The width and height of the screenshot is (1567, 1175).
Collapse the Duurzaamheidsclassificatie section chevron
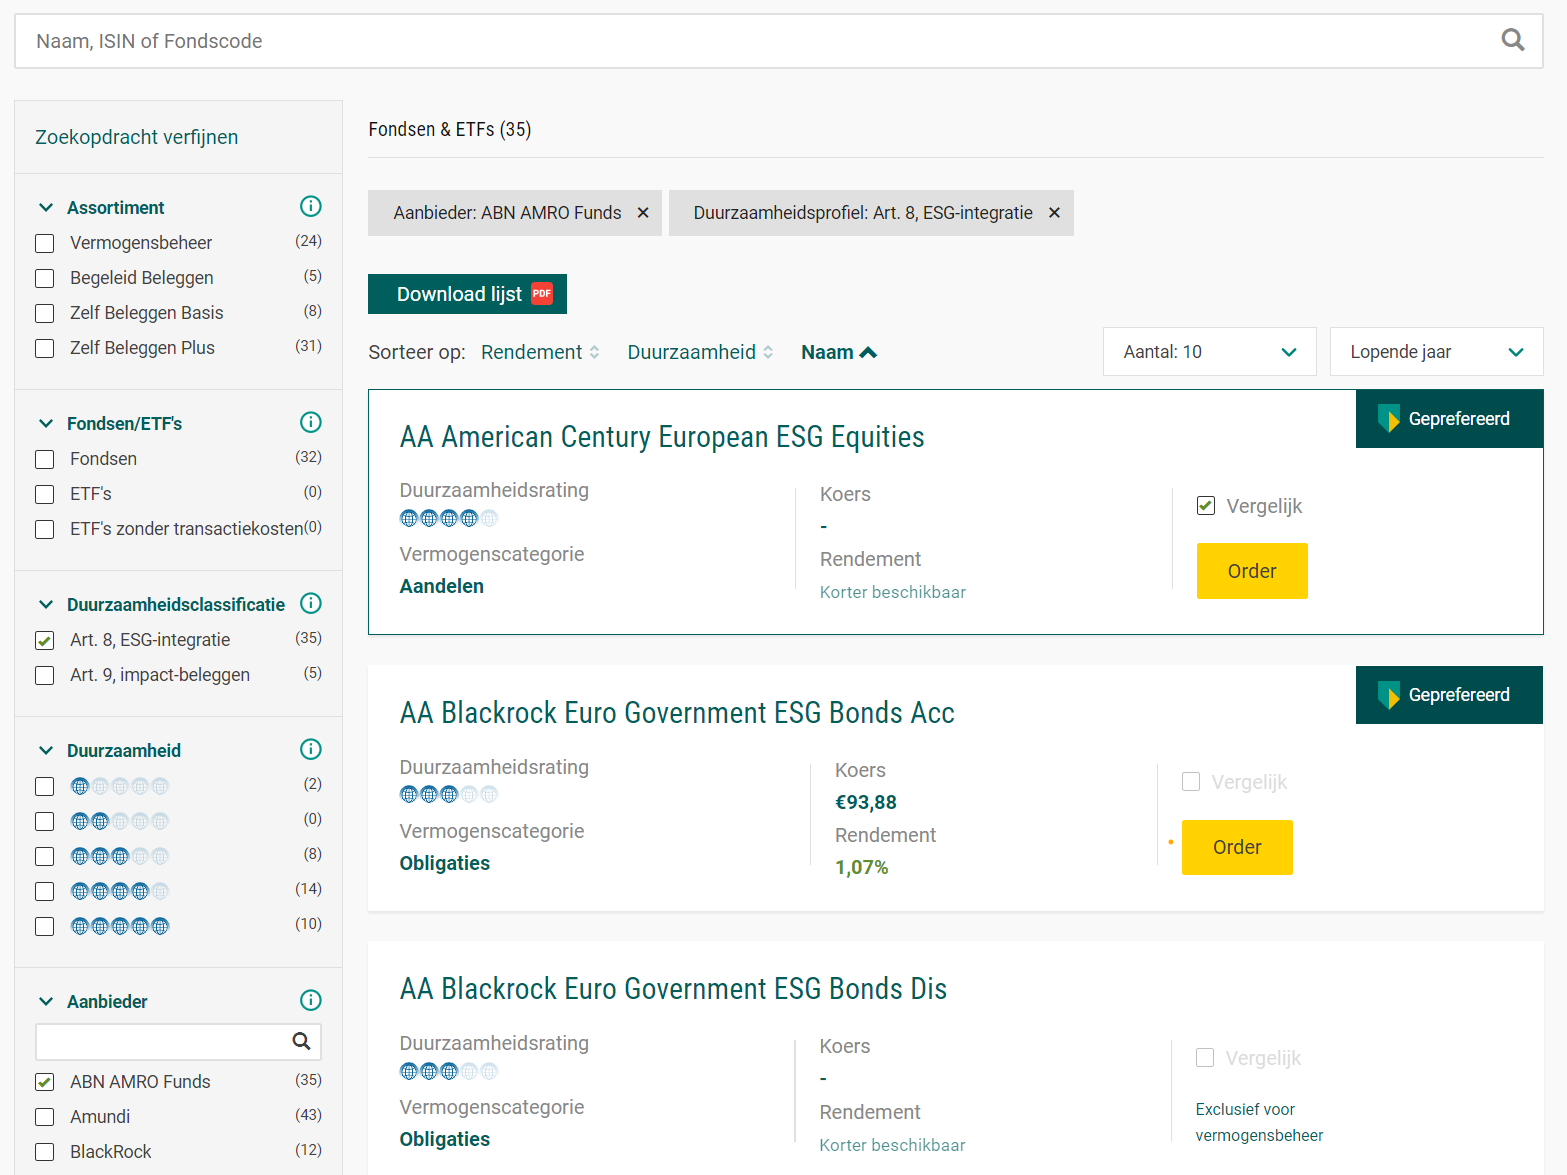pos(46,604)
